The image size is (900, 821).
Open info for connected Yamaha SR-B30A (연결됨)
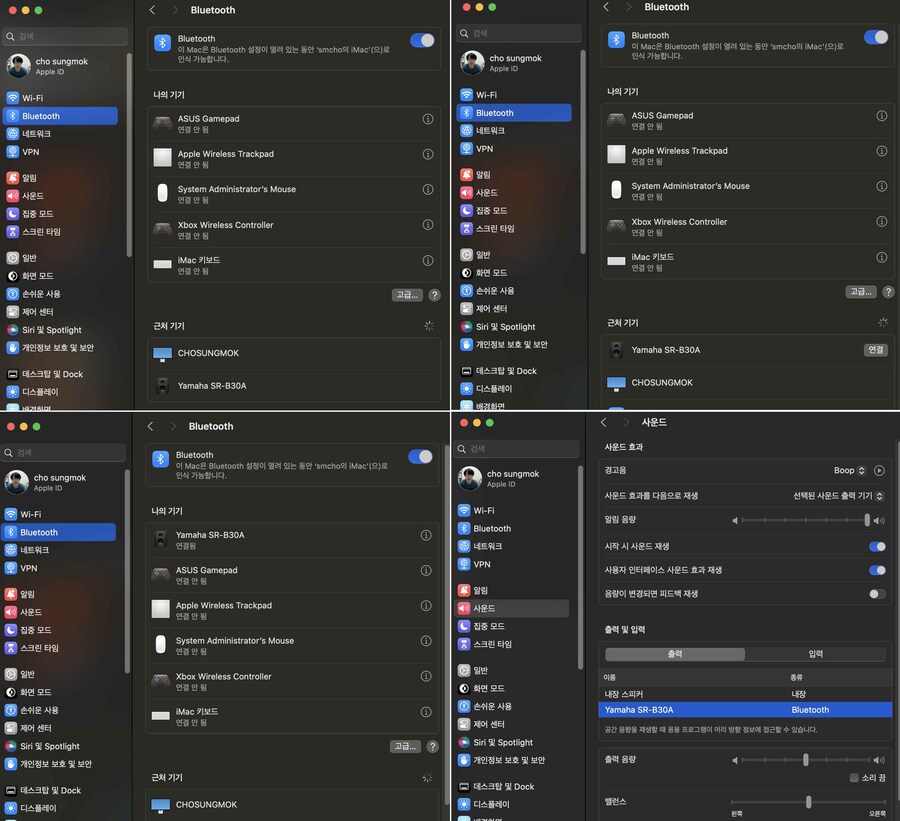(x=426, y=535)
